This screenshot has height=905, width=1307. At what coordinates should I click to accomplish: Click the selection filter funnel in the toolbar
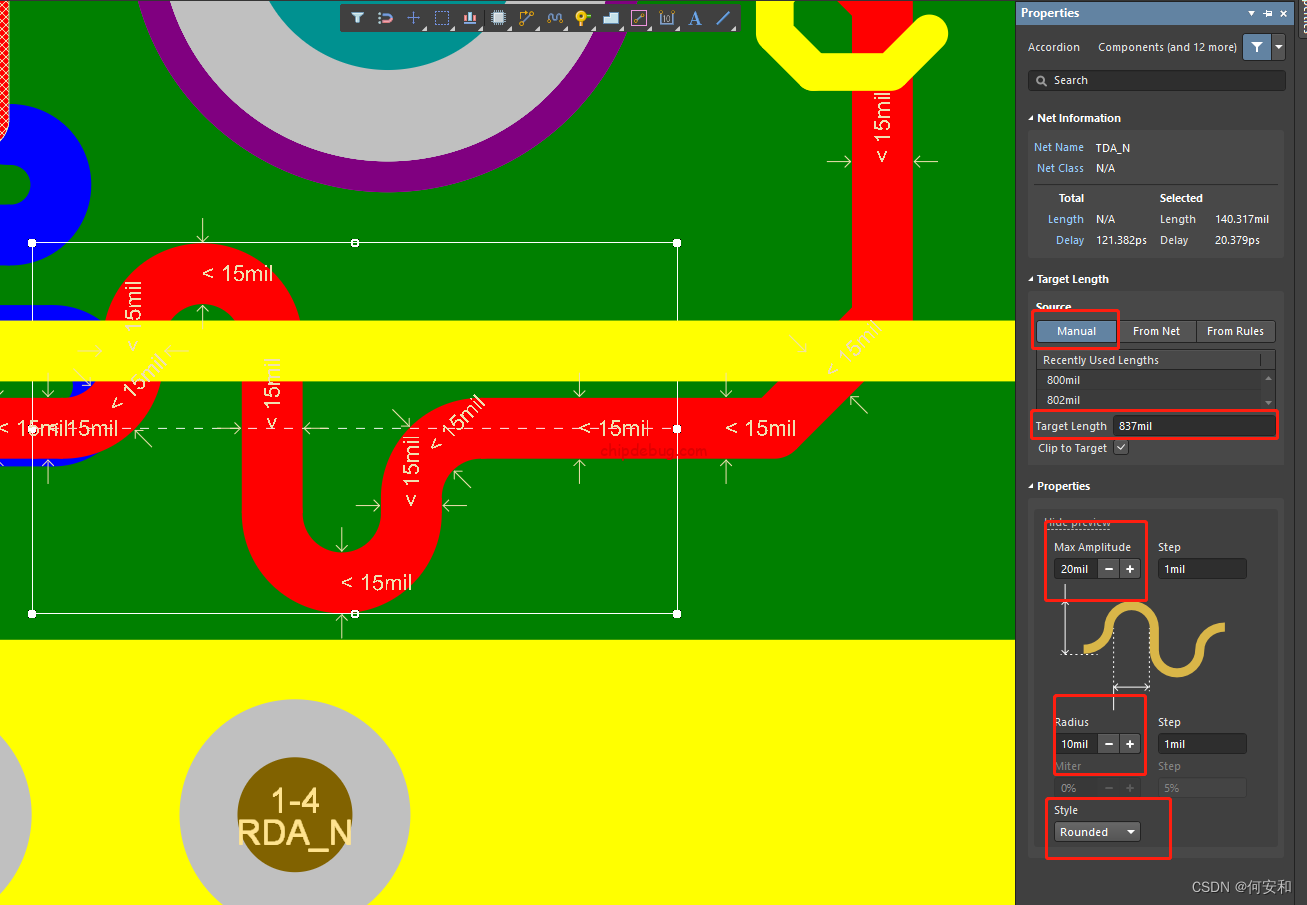(357, 18)
